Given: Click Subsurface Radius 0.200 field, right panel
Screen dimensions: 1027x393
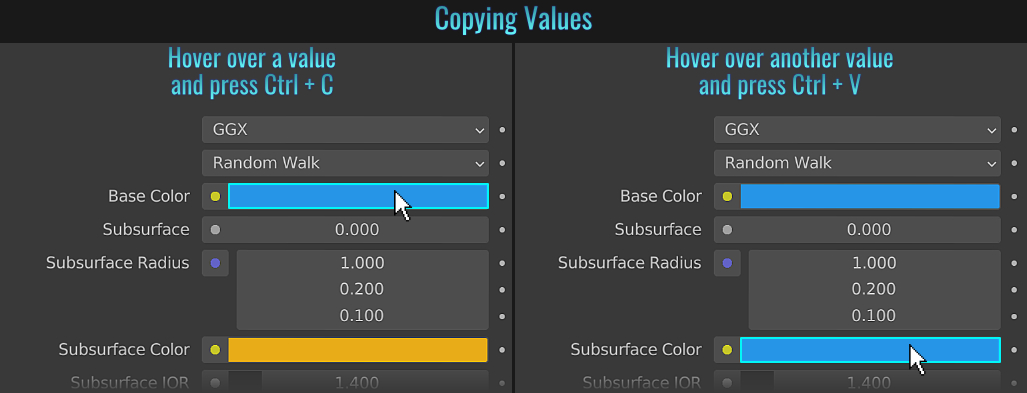Looking at the screenshot, I should (874, 290).
